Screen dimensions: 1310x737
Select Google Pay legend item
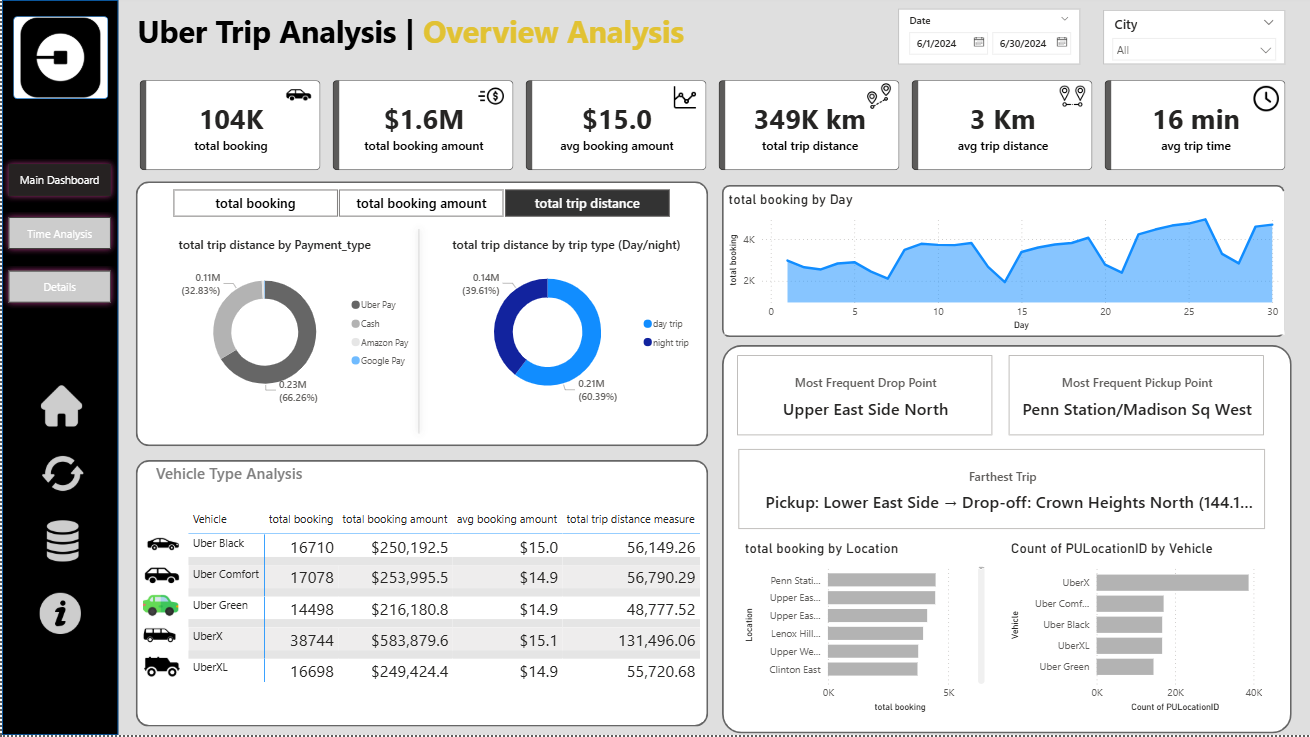point(378,360)
